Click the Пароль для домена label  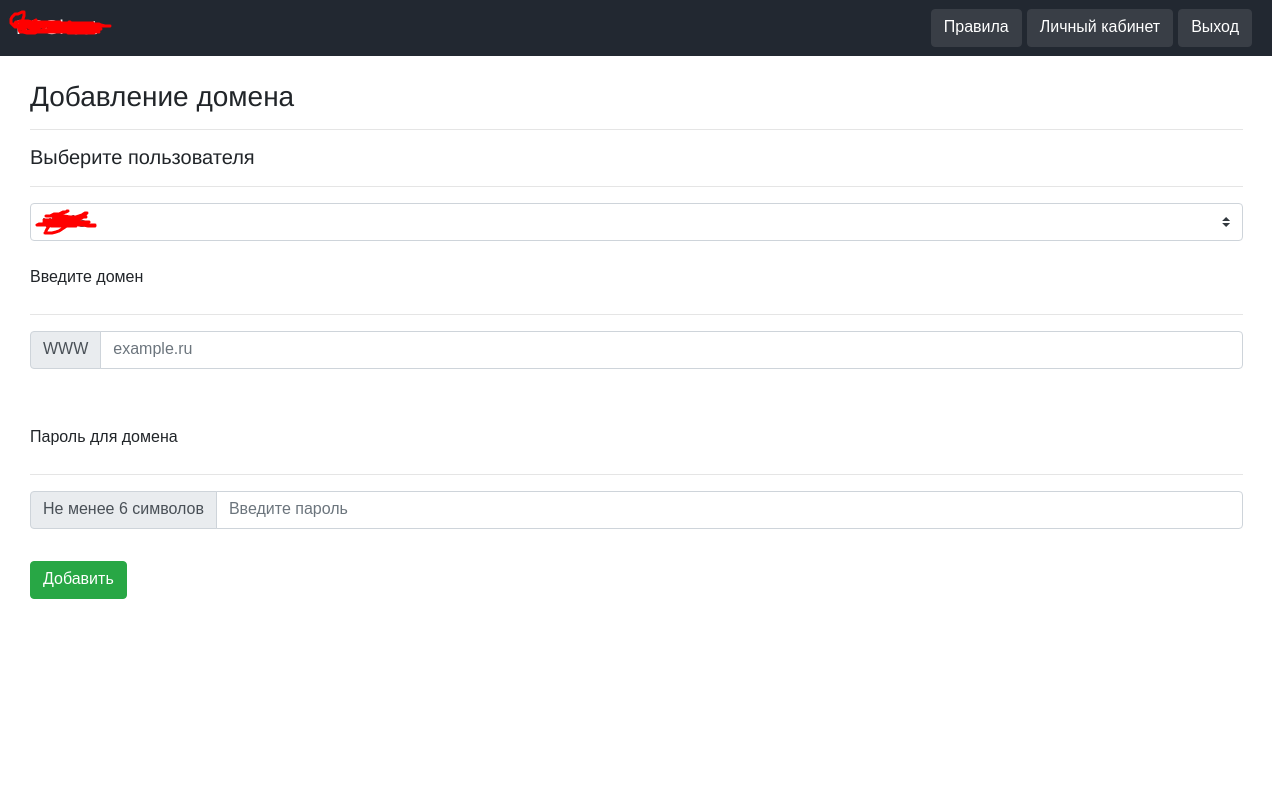104,437
